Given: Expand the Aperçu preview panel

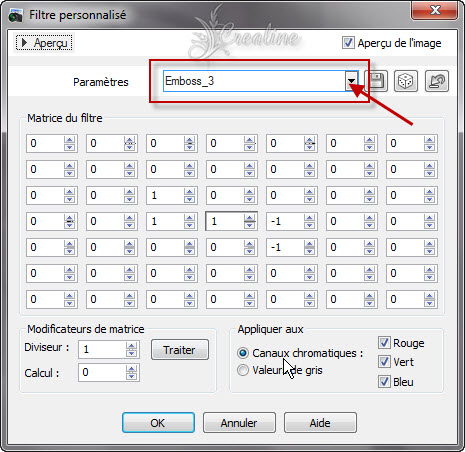Looking at the screenshot, I should coord(44,43).
